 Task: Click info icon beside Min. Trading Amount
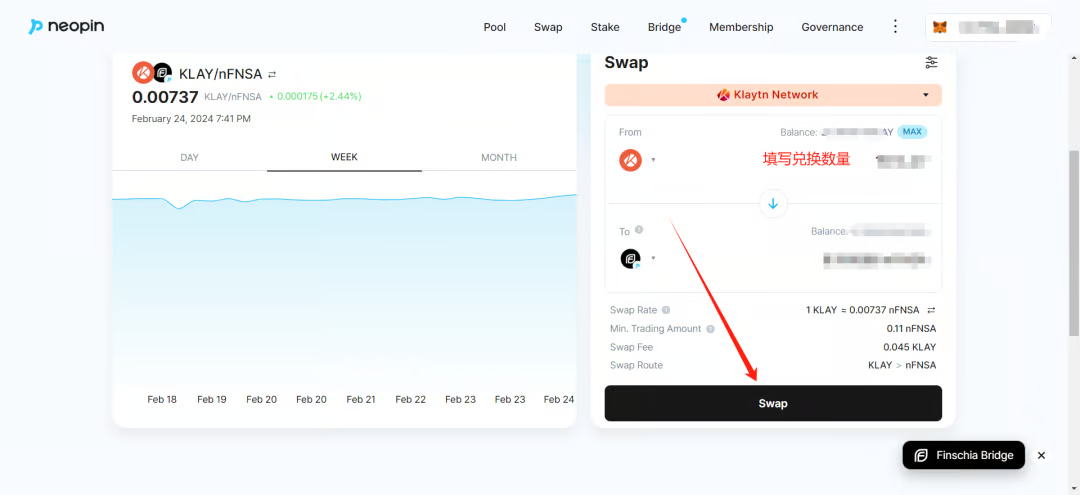click(x=711, y=329)
